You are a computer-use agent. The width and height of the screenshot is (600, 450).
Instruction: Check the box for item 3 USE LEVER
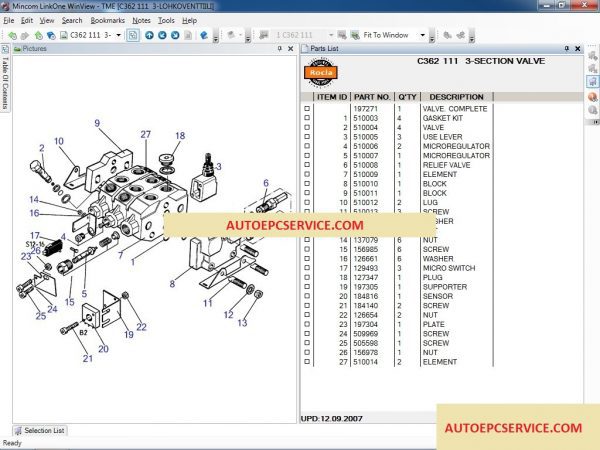pos(307,137)
